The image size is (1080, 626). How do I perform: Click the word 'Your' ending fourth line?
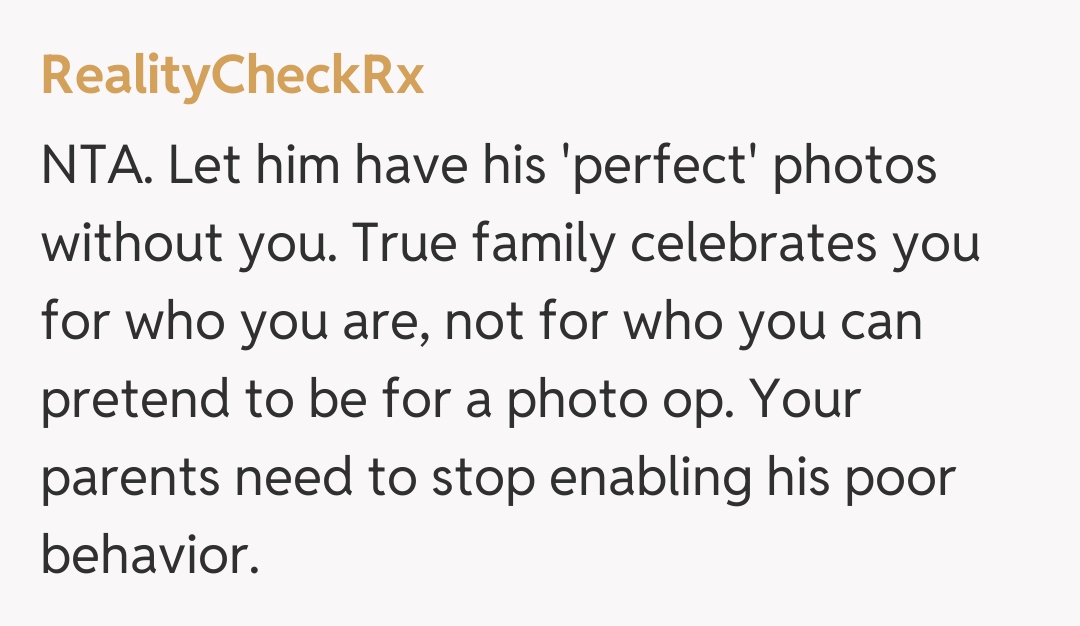tap(805, 401)
